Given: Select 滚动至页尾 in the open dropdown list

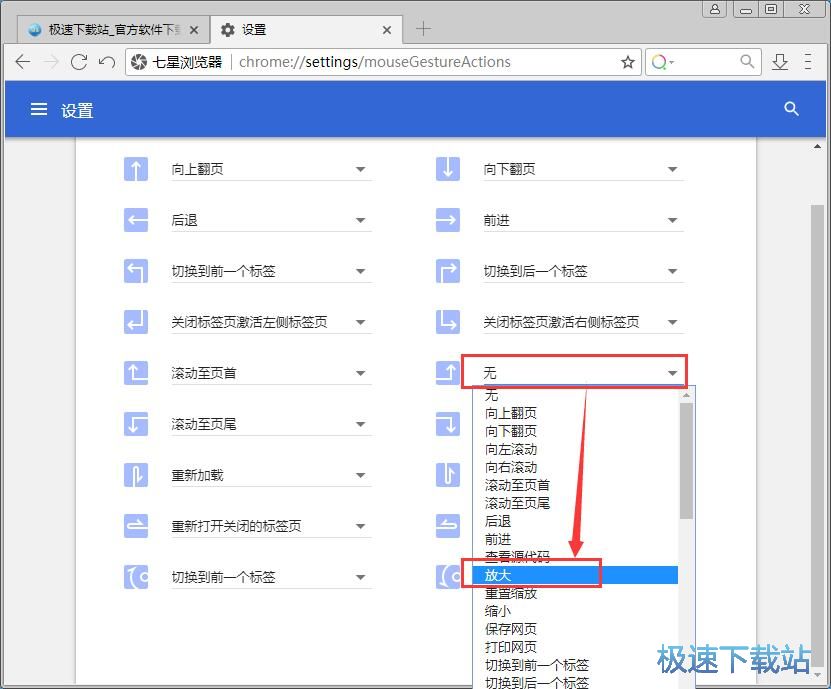Looking at the screenshot, I should coord(576,504).
